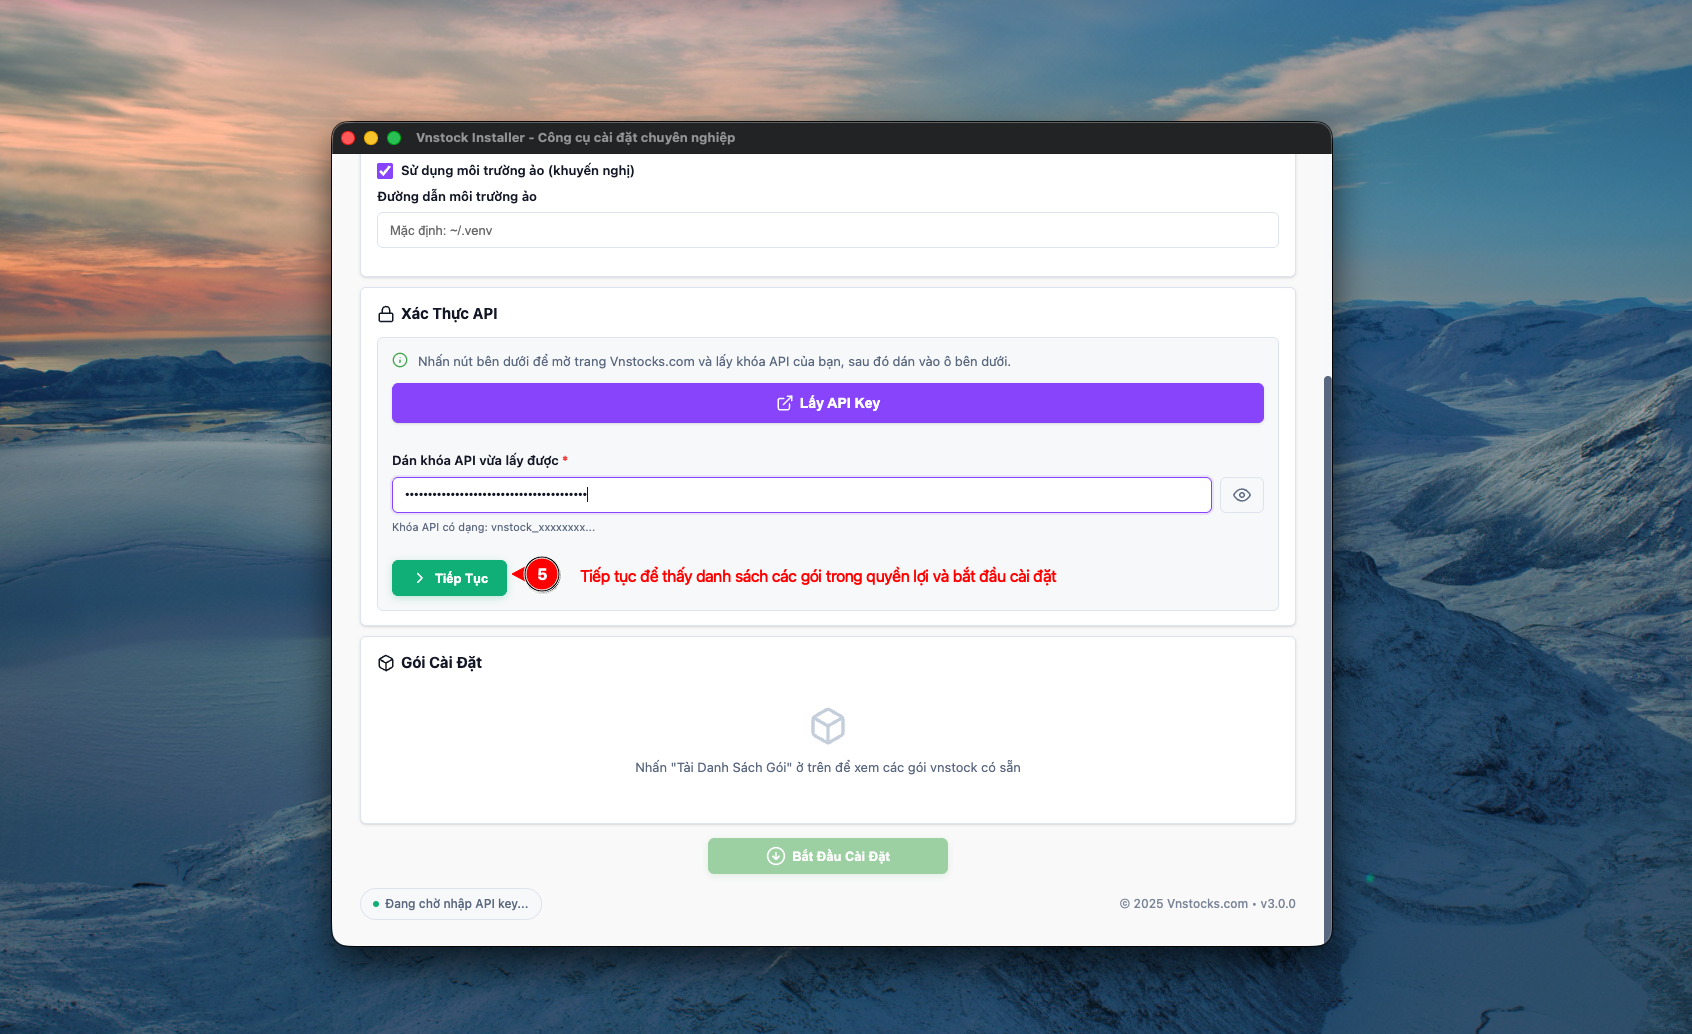This screenshot has width=1692, height=1034.
Task: Click the green status dot near "Đang chờ nhập API key"
Action: coord(375,903)
